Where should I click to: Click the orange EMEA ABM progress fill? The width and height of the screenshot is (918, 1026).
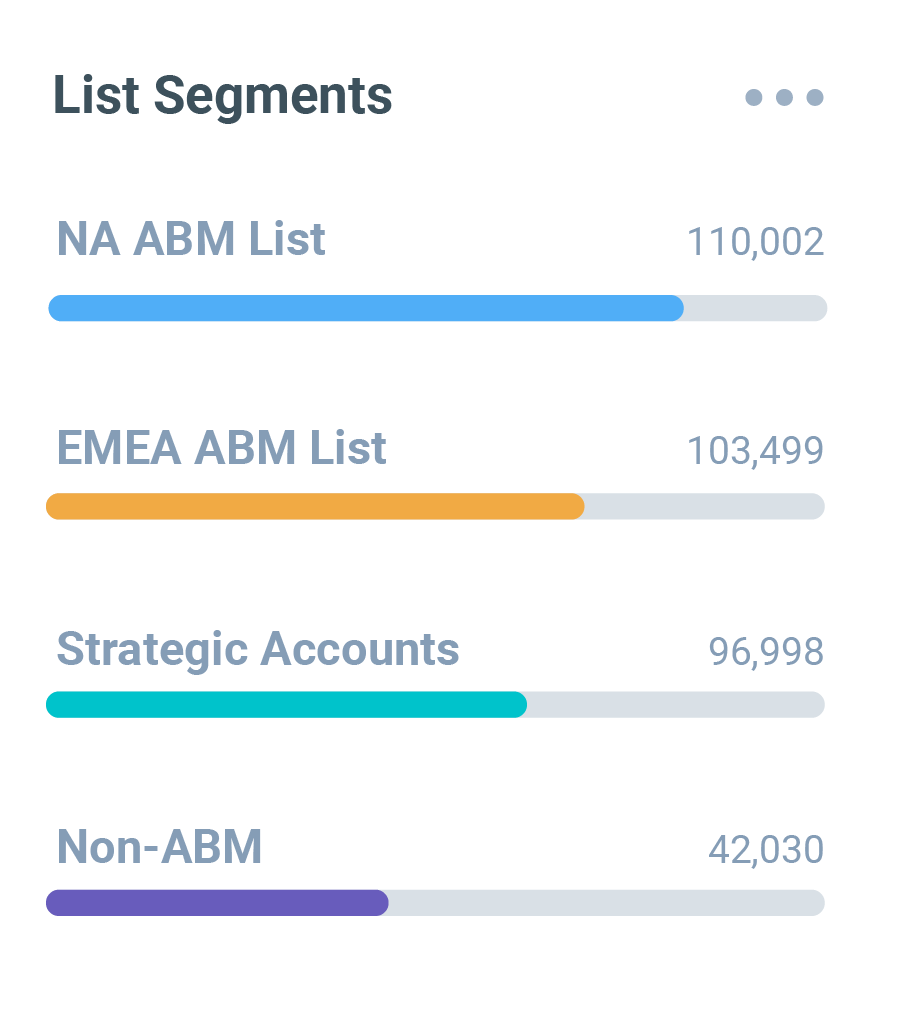[x=315, y=506]
